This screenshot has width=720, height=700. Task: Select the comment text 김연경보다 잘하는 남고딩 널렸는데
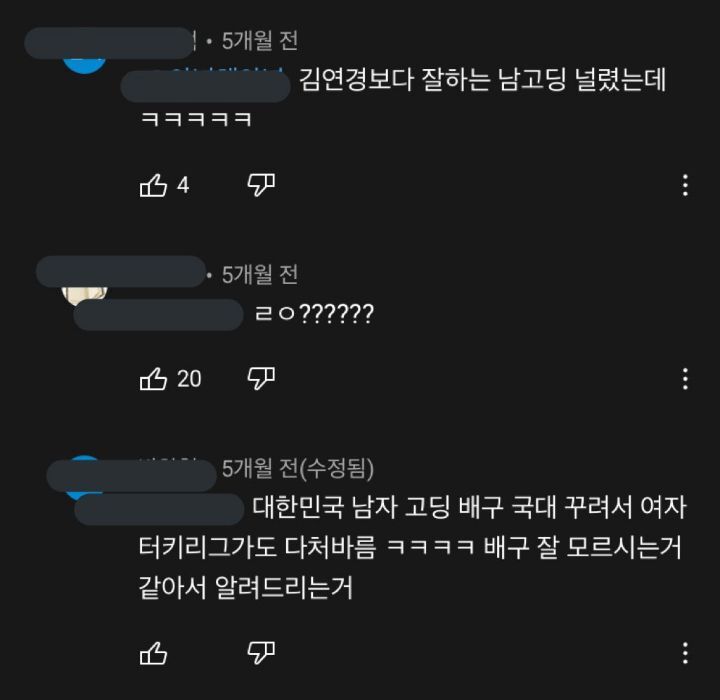click(483, 80)
